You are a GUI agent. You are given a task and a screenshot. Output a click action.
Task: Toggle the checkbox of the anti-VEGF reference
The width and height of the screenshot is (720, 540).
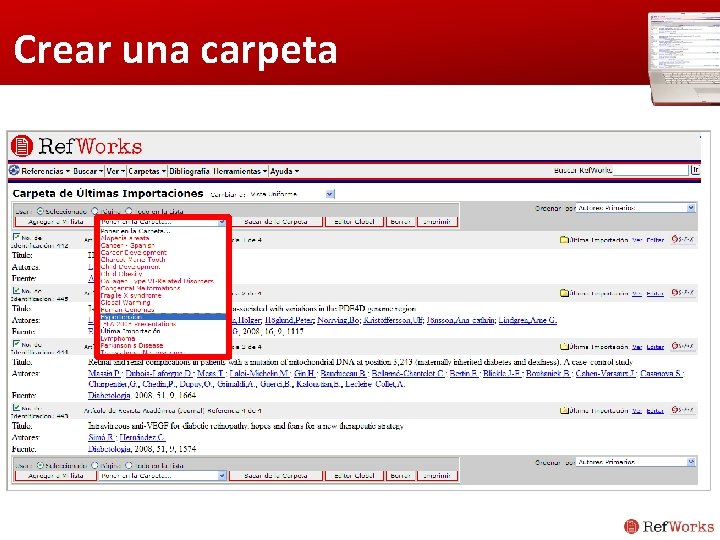click(17, 407)
